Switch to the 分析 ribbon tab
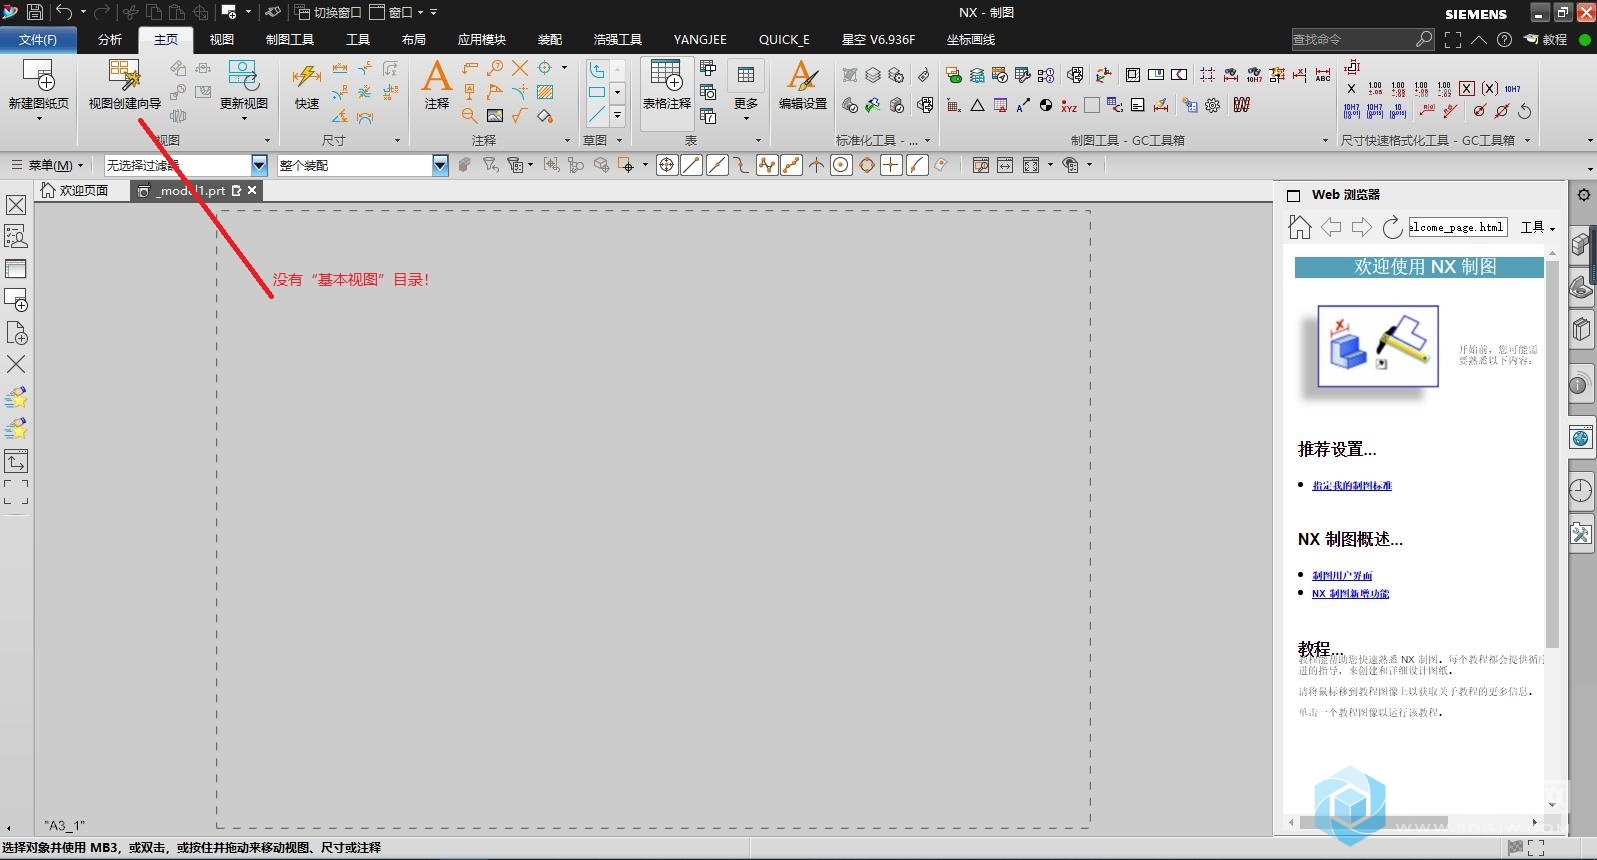Viewport: 1597px width, 860px height. point(110,39)
